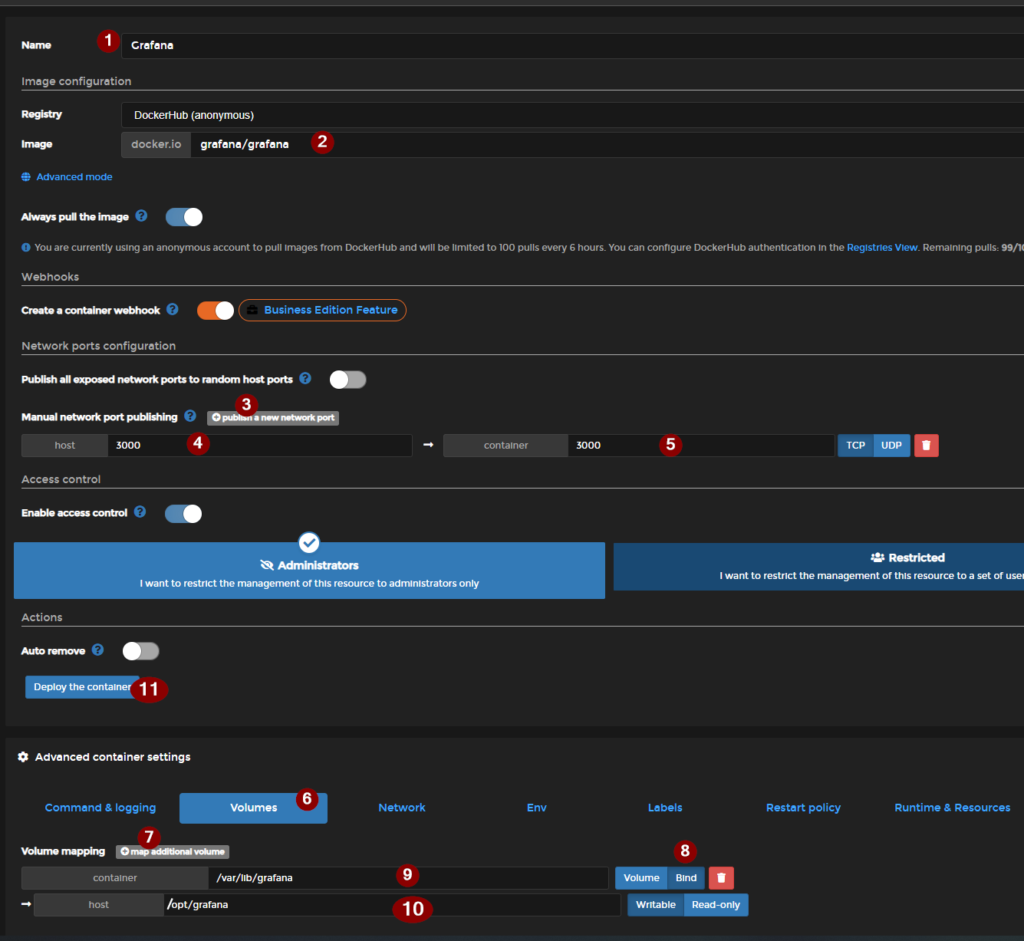This screenshot has width=1024, height=941.
Task: Click Deploy the container button
Action: tap(82, 687)
